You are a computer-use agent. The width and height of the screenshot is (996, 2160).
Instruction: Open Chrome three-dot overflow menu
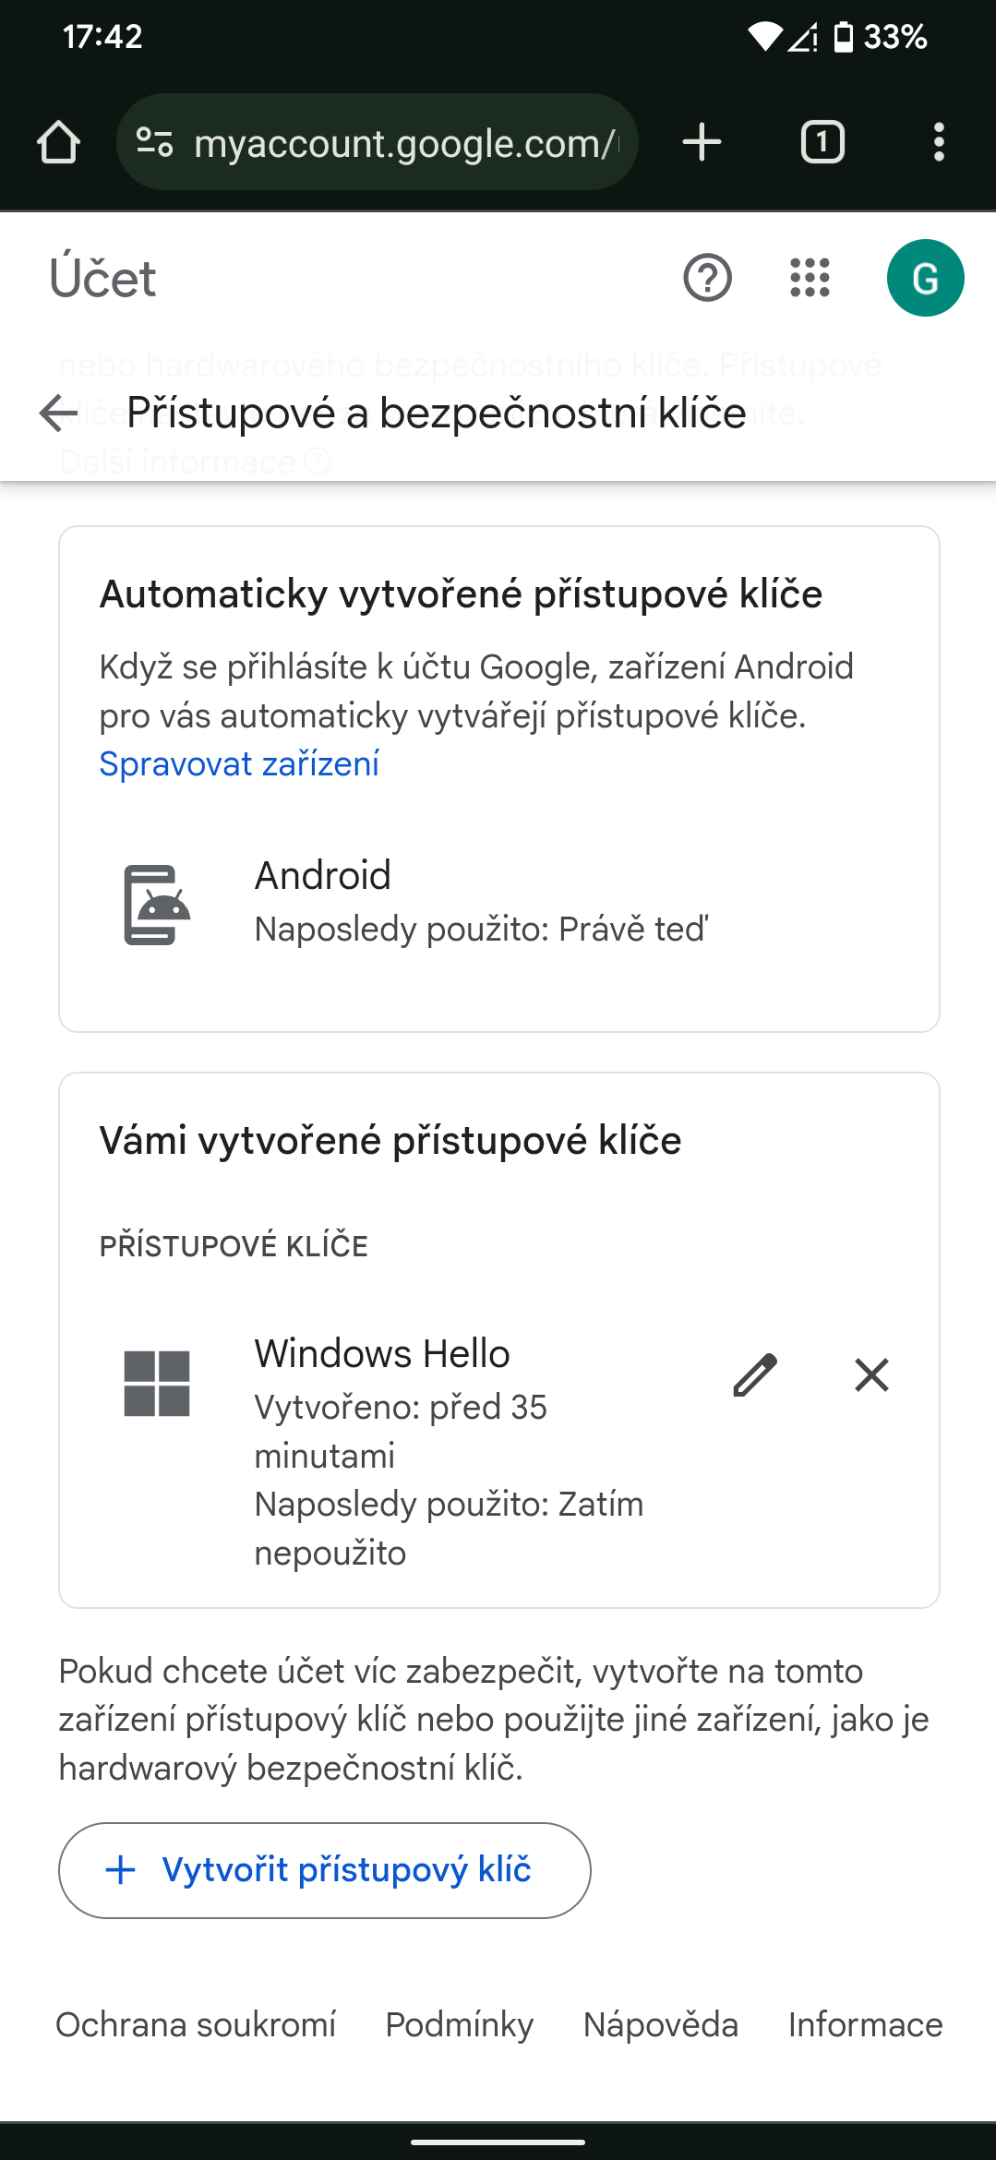[938, 142]
